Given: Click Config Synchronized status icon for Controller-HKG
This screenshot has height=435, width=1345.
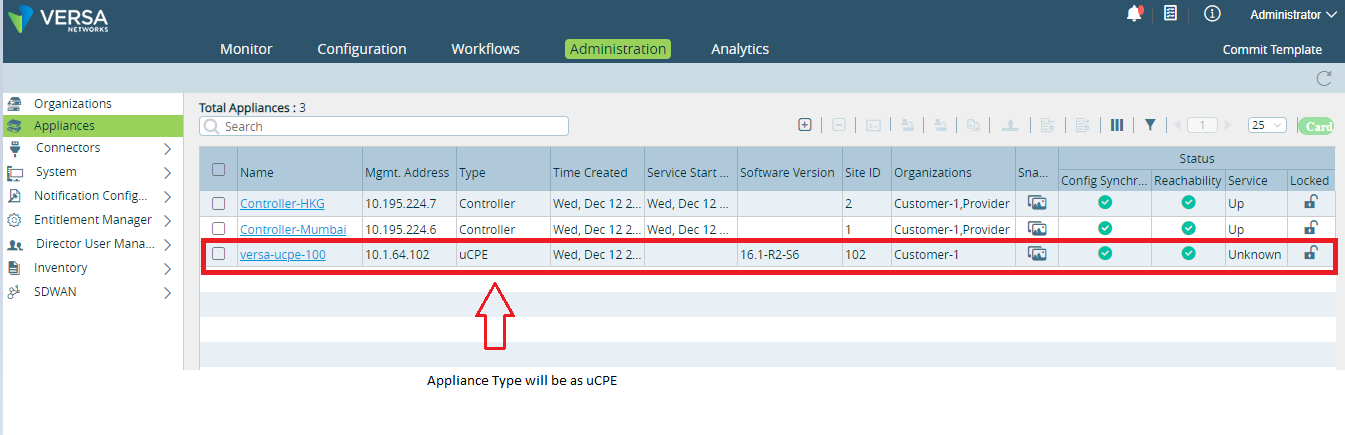Looking at the screenshot, I should [x=1105, y=202].
